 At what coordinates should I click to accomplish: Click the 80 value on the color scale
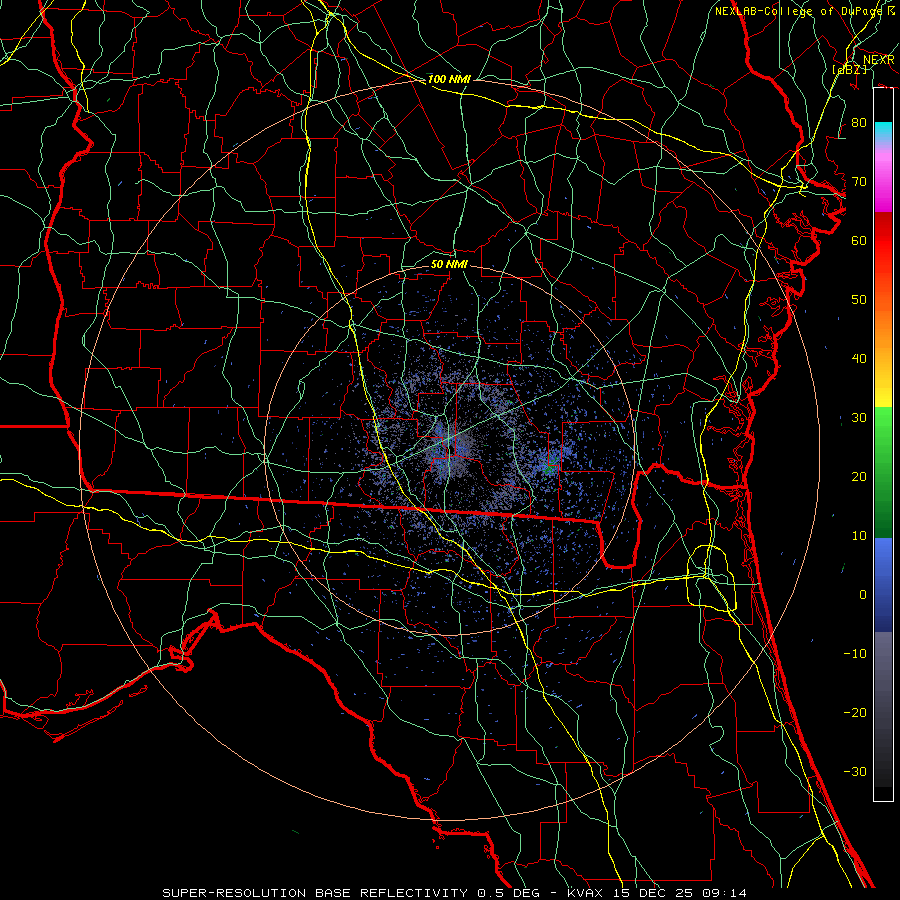point(859,123)
